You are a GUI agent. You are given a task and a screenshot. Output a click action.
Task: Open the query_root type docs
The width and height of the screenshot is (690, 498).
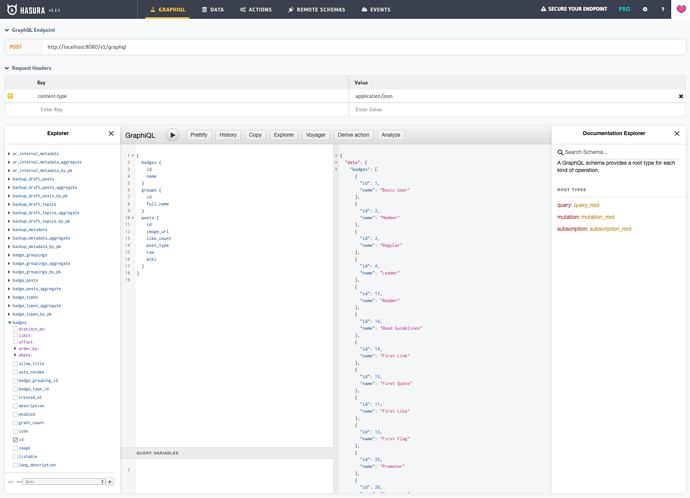(586, 205)
